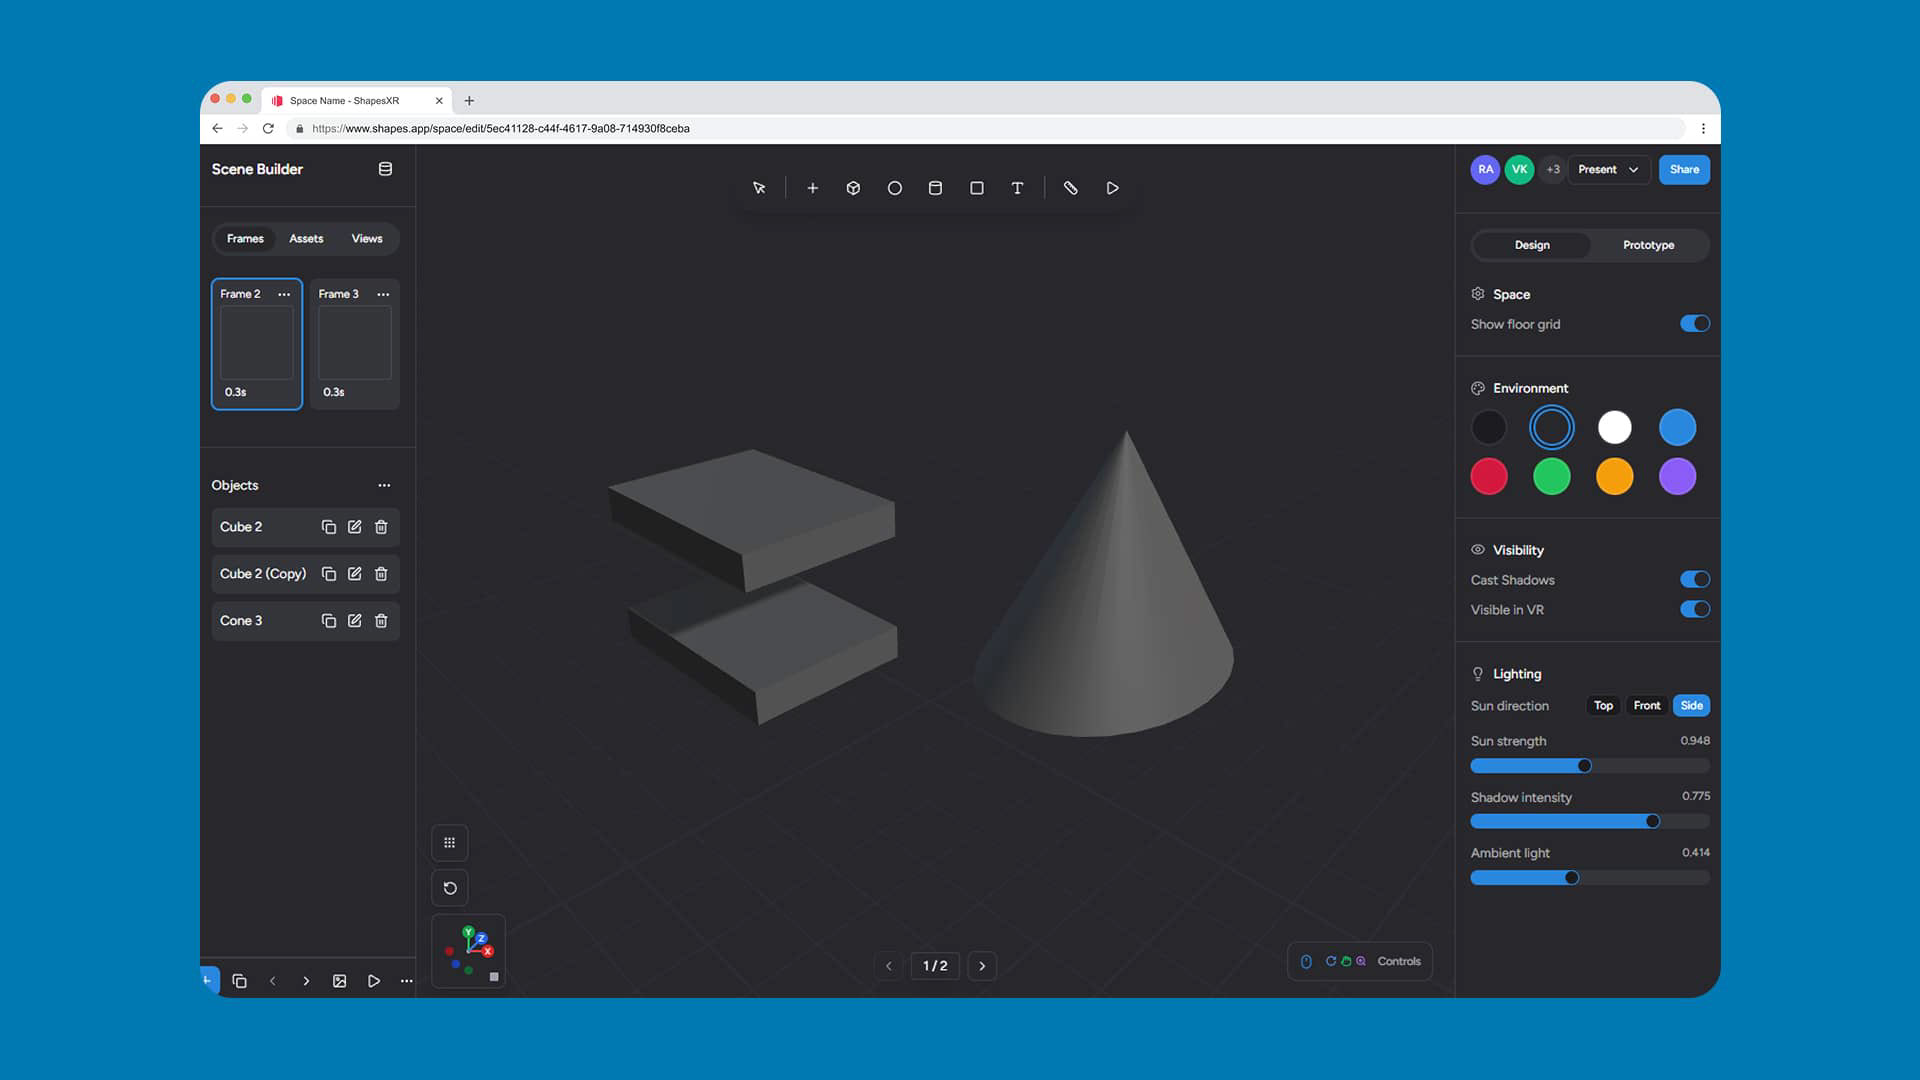Image resolution: width=1920 pixels, height=1080 pixels.
Task: Select the cursor pointer tool
Action: (x=759, y=188)
